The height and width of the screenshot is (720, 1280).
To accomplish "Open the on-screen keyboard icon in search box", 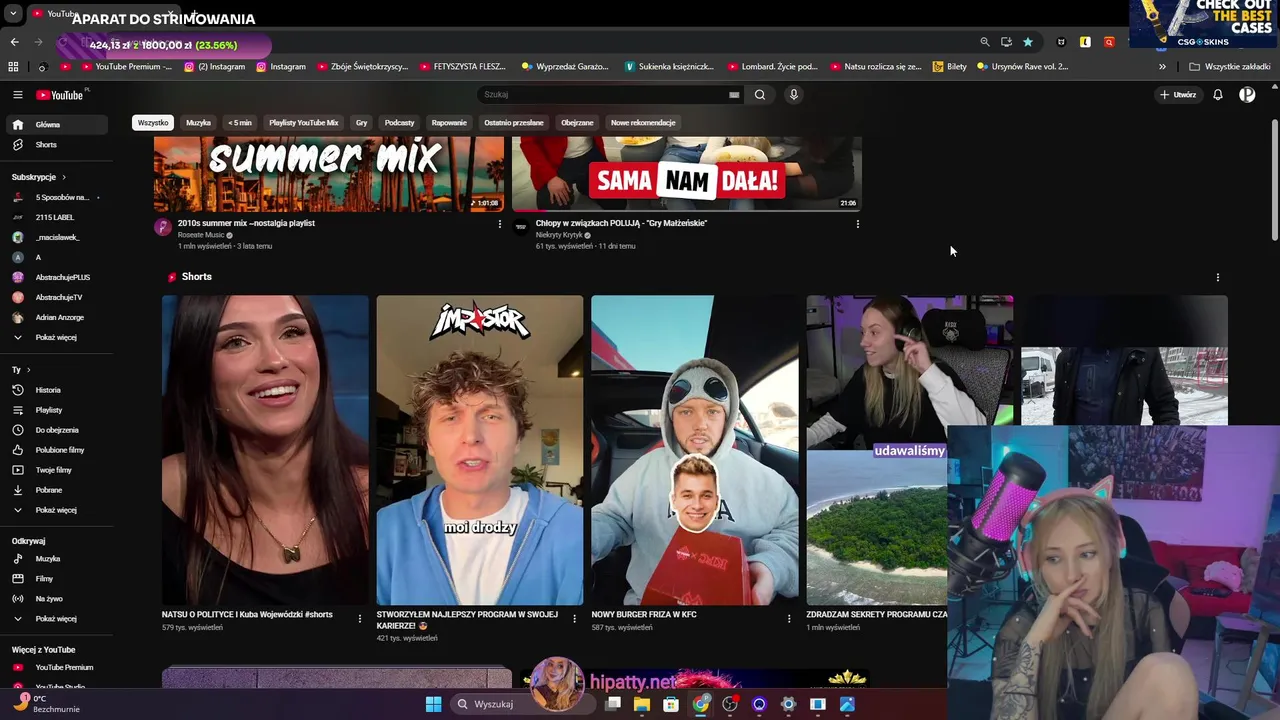I will tap(734, 95).
